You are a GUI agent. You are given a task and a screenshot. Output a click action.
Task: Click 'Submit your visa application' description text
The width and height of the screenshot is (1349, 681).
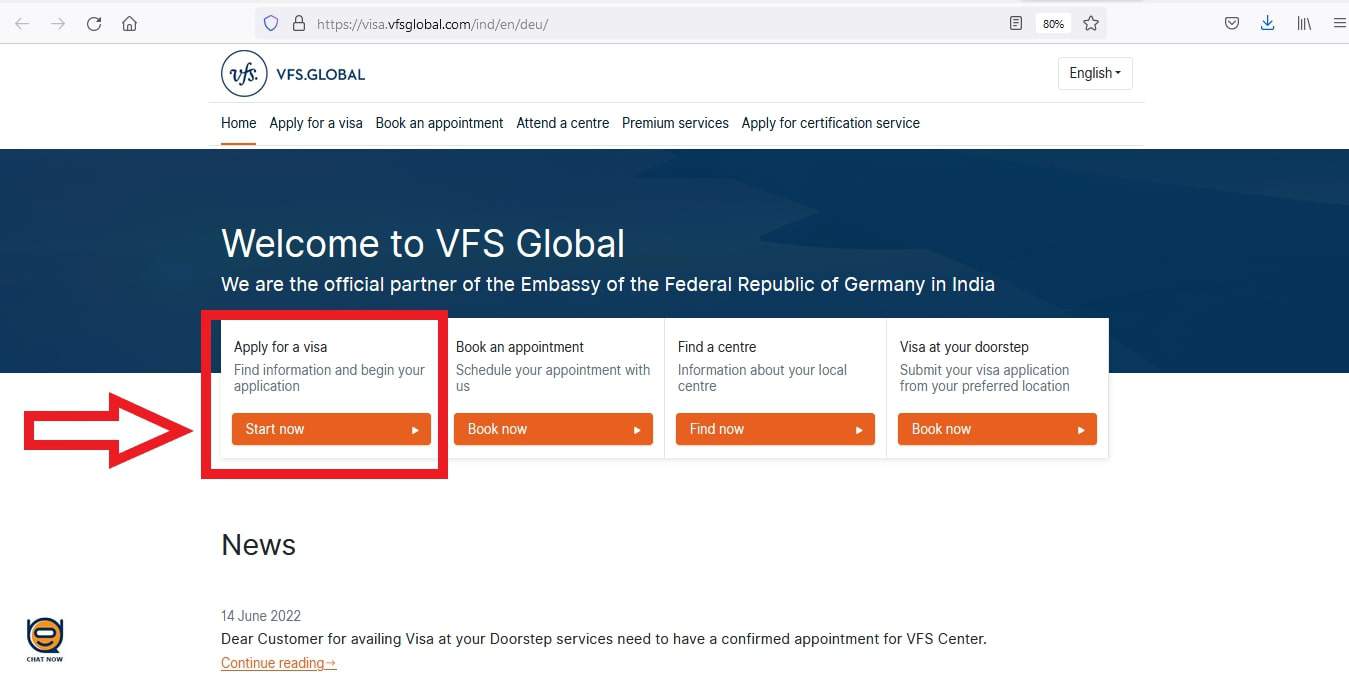click(x=984, y=378)
